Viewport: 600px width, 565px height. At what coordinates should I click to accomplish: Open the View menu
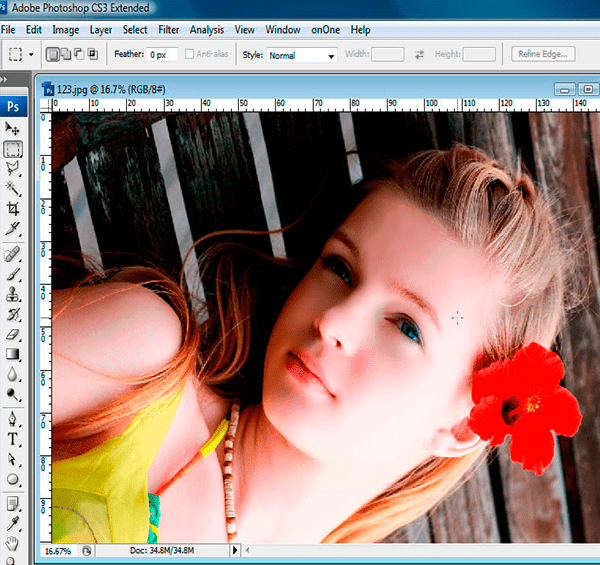click(x=245, y=30)
